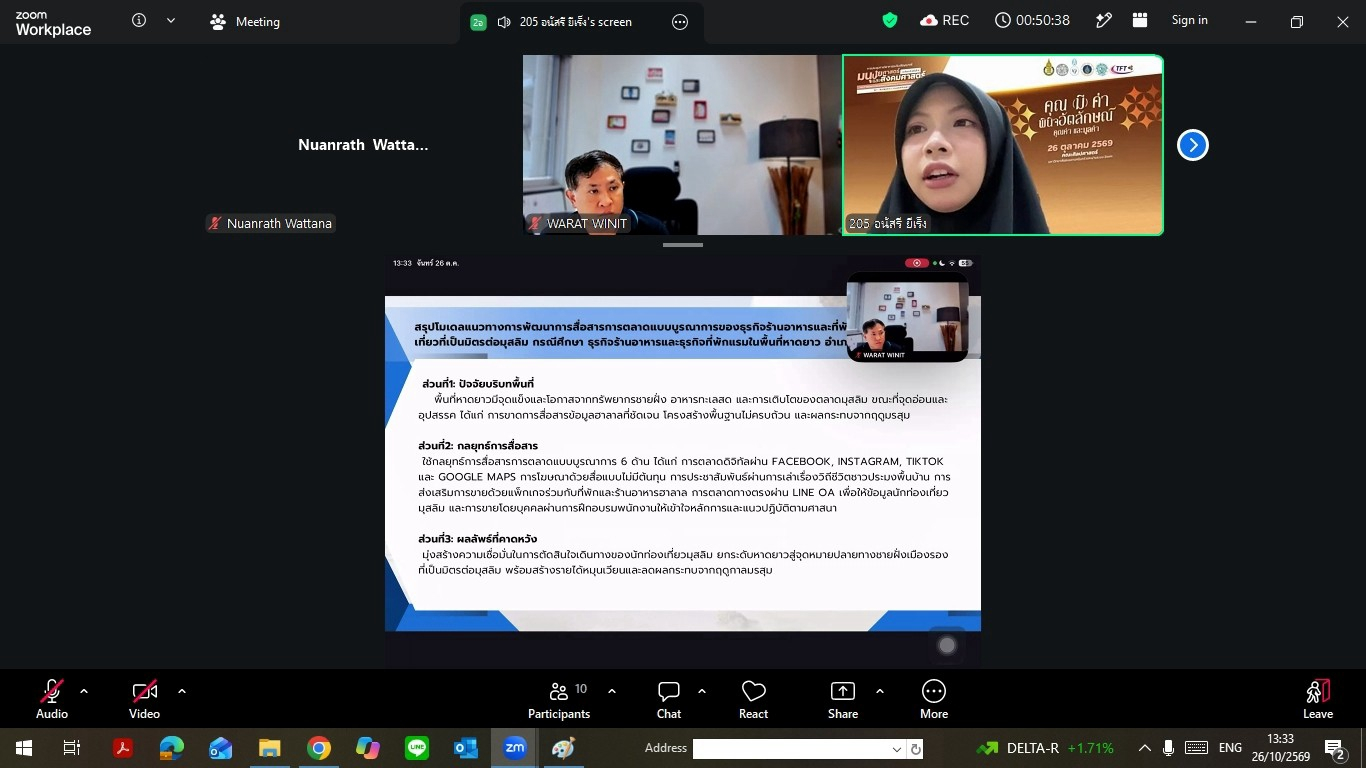Screen dimensions: 1366x768
Task: Open File Explorer from the taskbar
Action: pos(270,748)
